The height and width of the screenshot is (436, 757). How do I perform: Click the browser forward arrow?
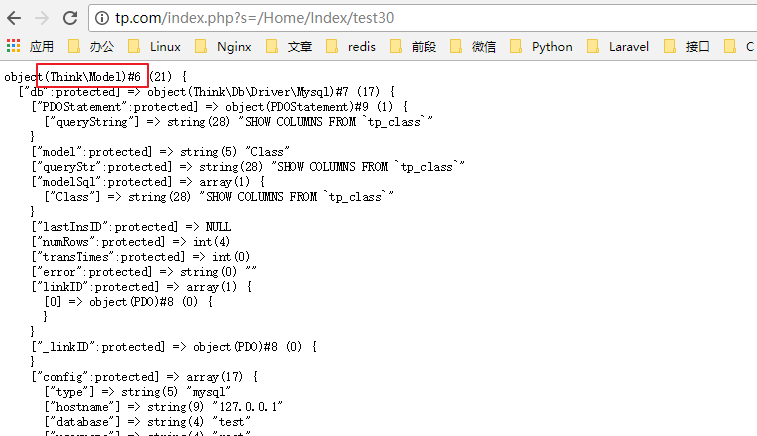[42, 17]
